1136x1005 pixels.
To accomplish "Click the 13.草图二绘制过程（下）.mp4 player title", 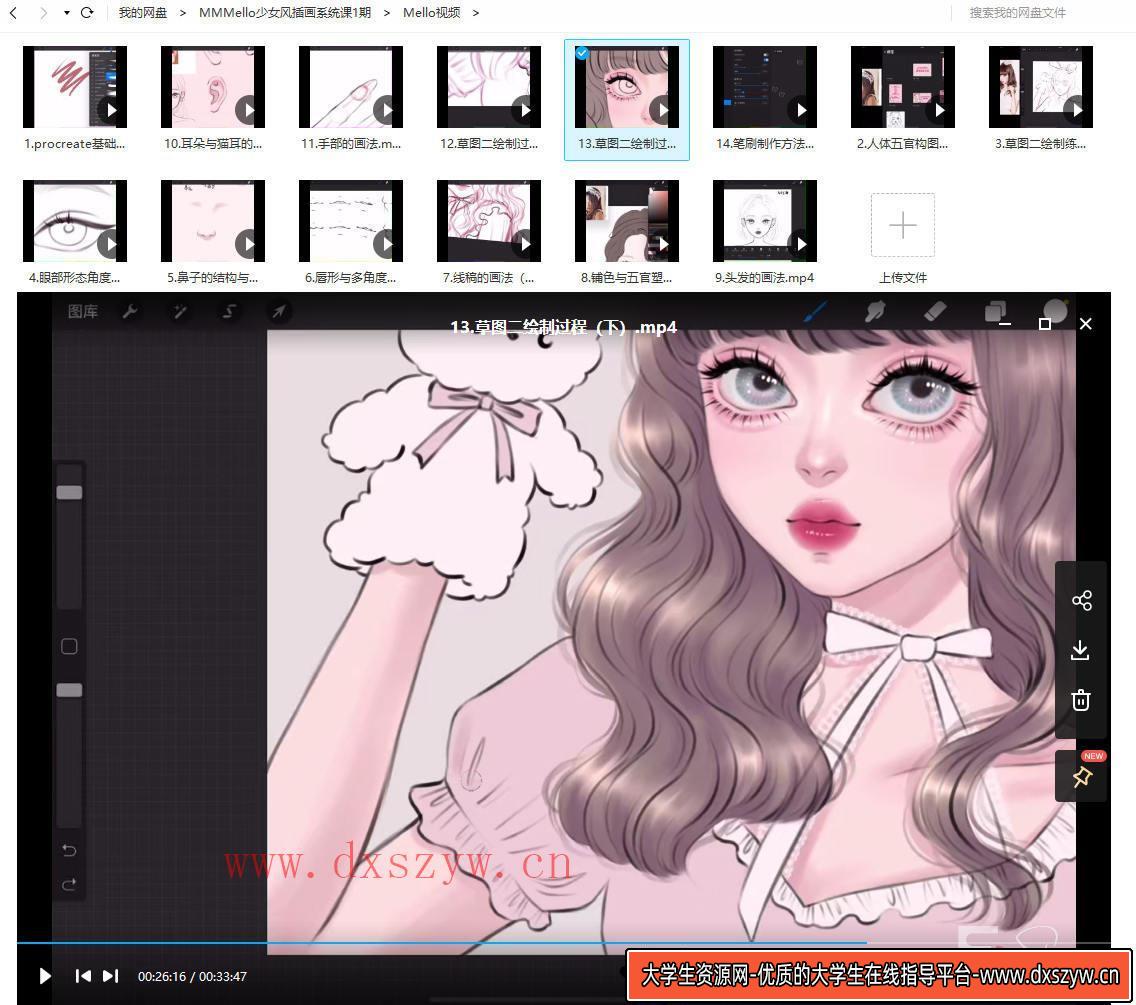I will coord(564,328).
